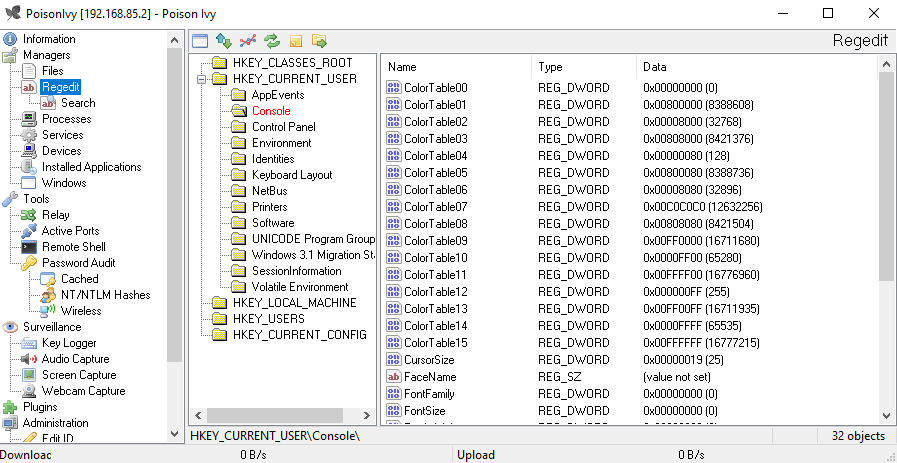Open Remote Shell tool
Image resolution: width=897 pixels, height=463 pixels.
73,247
